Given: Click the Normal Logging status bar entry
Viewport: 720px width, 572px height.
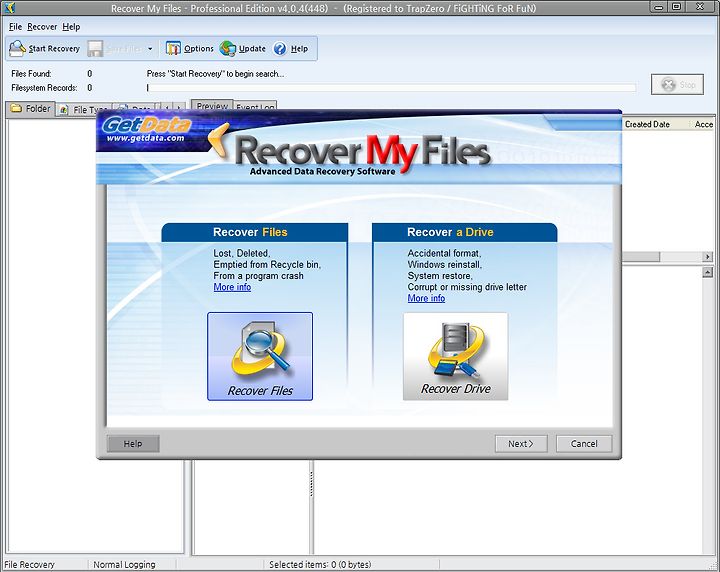Looking at the screenshot, I should pos(124,565).
